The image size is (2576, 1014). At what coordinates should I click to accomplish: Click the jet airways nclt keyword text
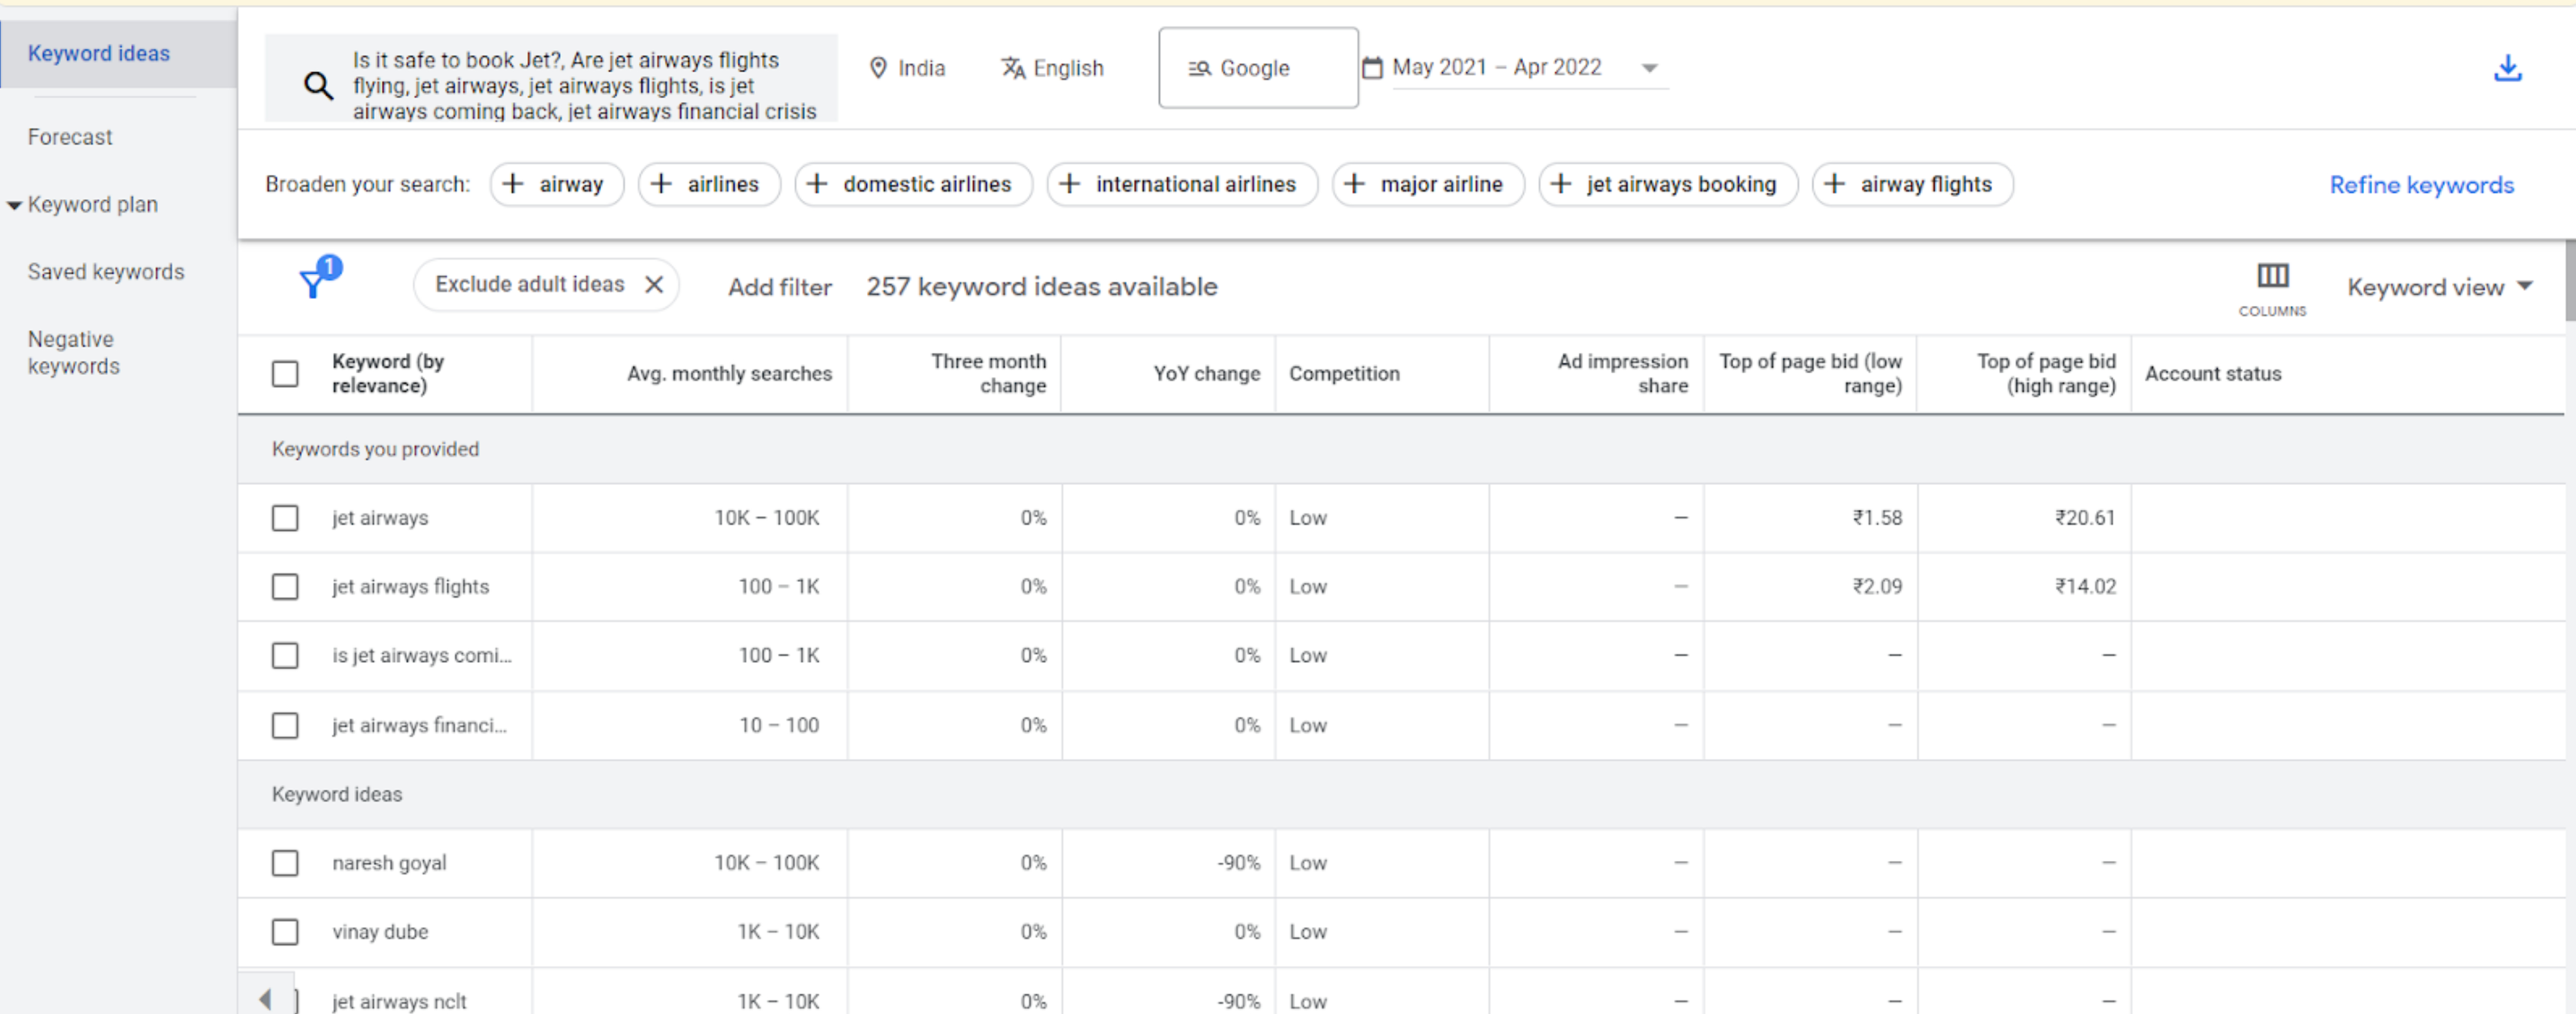tap(399, 1001)
